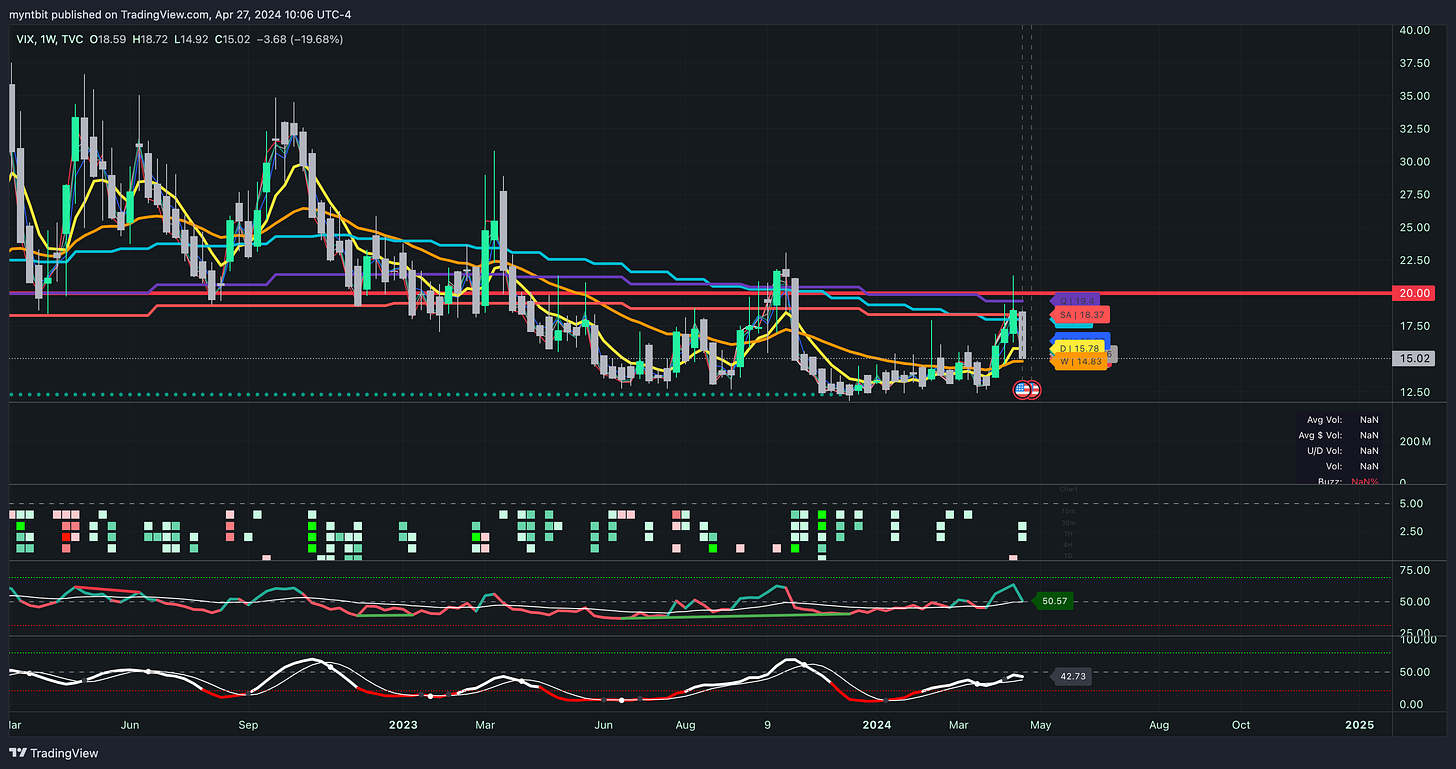Select the yellow D | 15.78 level tag
This screenshot has width=1456, height=769.
pyautogui.click(x=1078, y=348)
